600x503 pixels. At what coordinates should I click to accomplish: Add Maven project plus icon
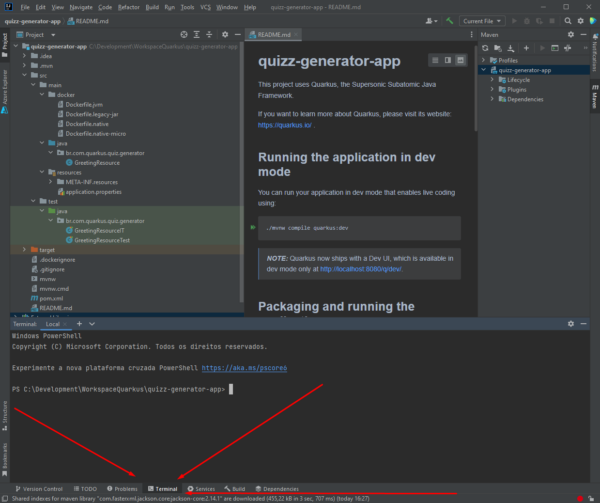[x=527, y=48]
